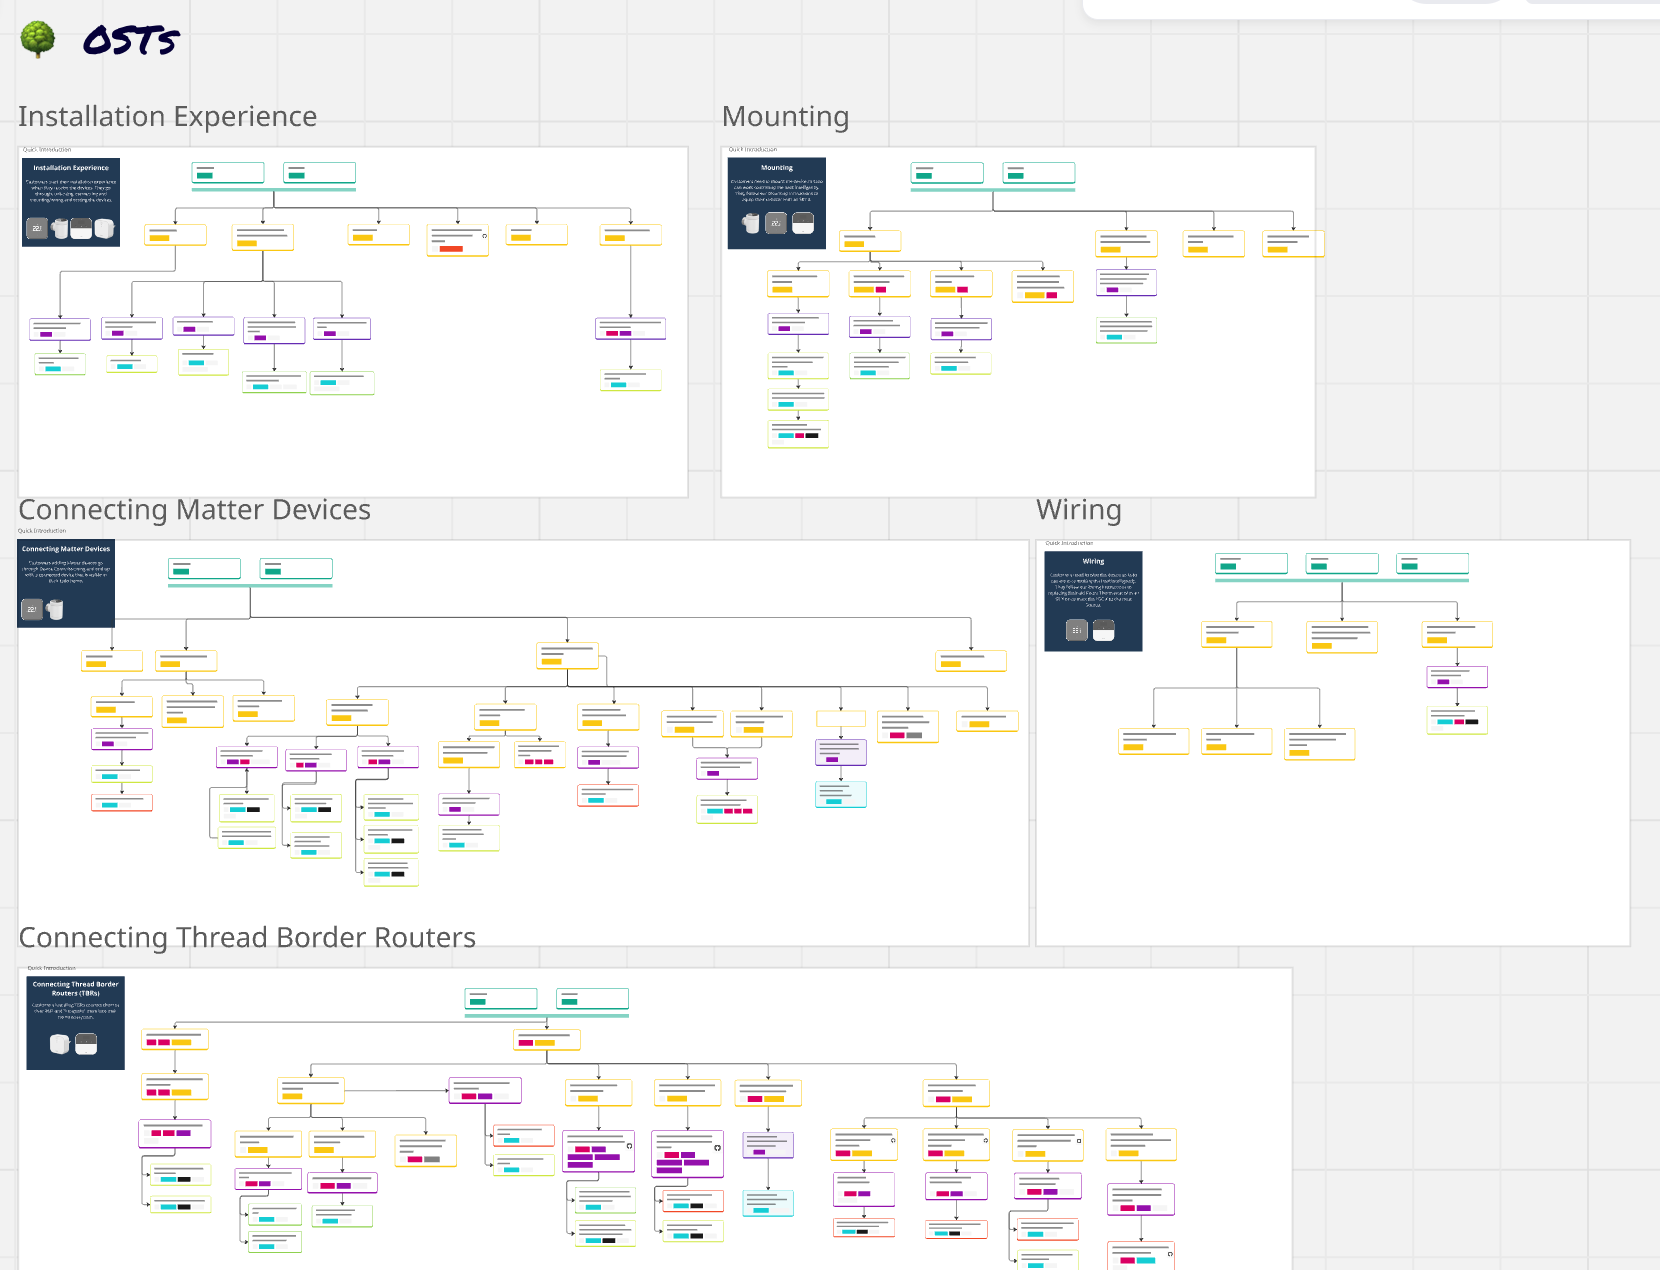Select right green outcome card in Installation Experience frame
1660x1270 pixels.
click(x=320, y=173)
